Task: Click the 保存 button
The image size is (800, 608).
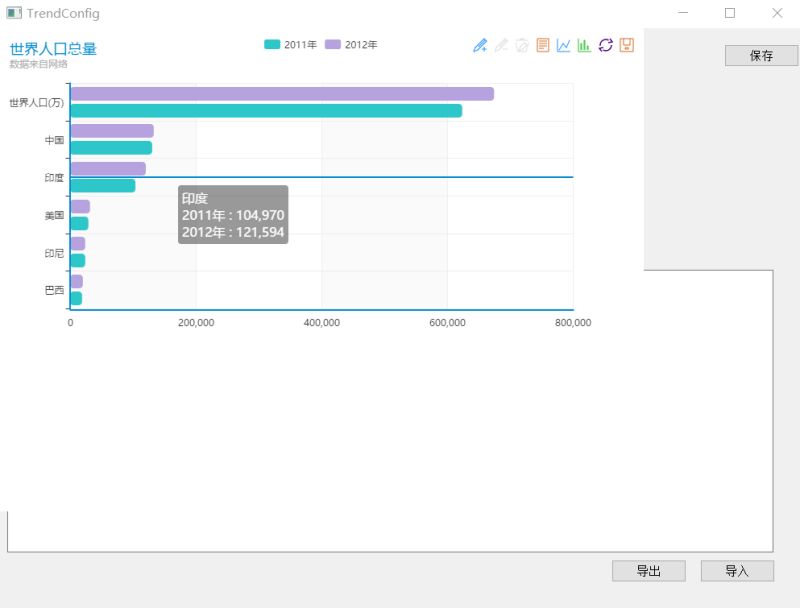Action: click(761, 55)
